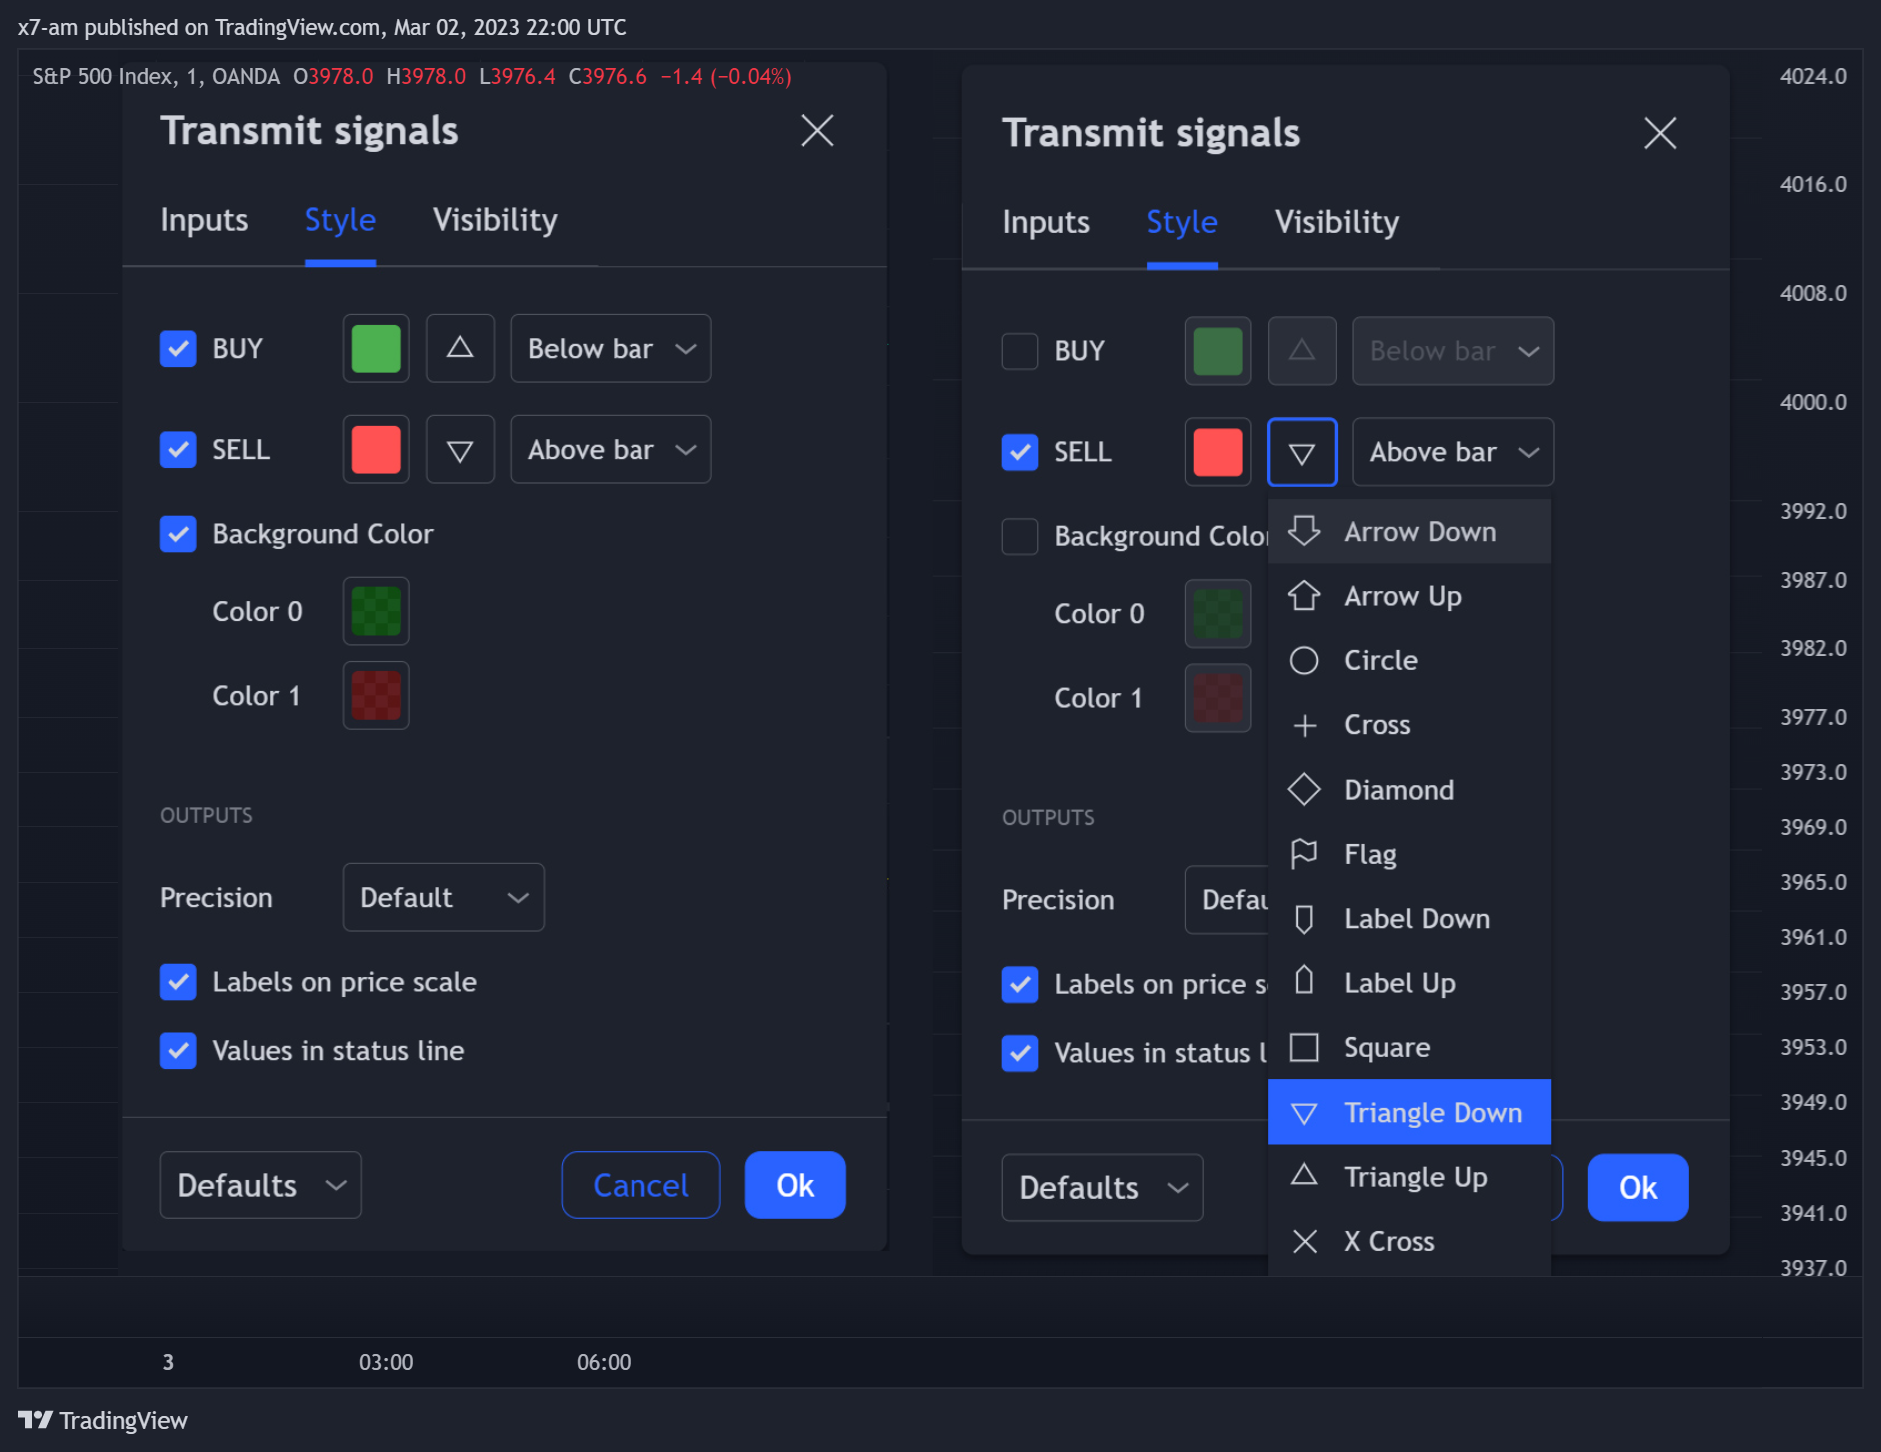Choose Square shape option
Viewport: 1881px width, 1452px height.
click(x=1409, y=1047)
